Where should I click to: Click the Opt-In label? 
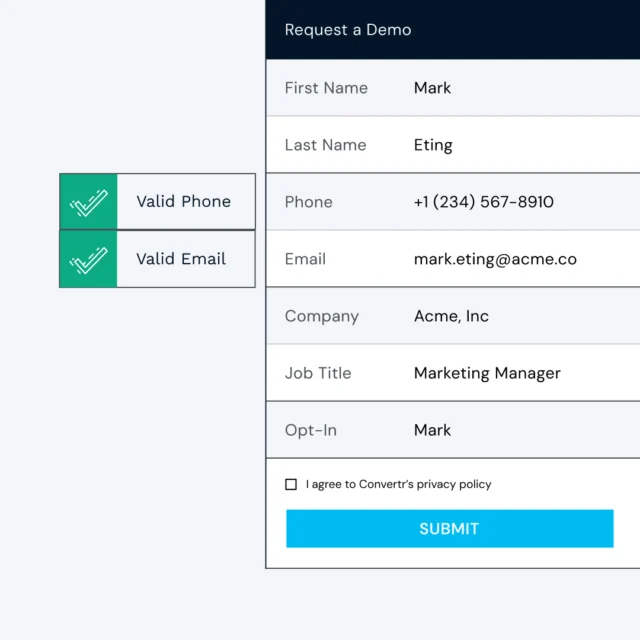coord(311,430)
